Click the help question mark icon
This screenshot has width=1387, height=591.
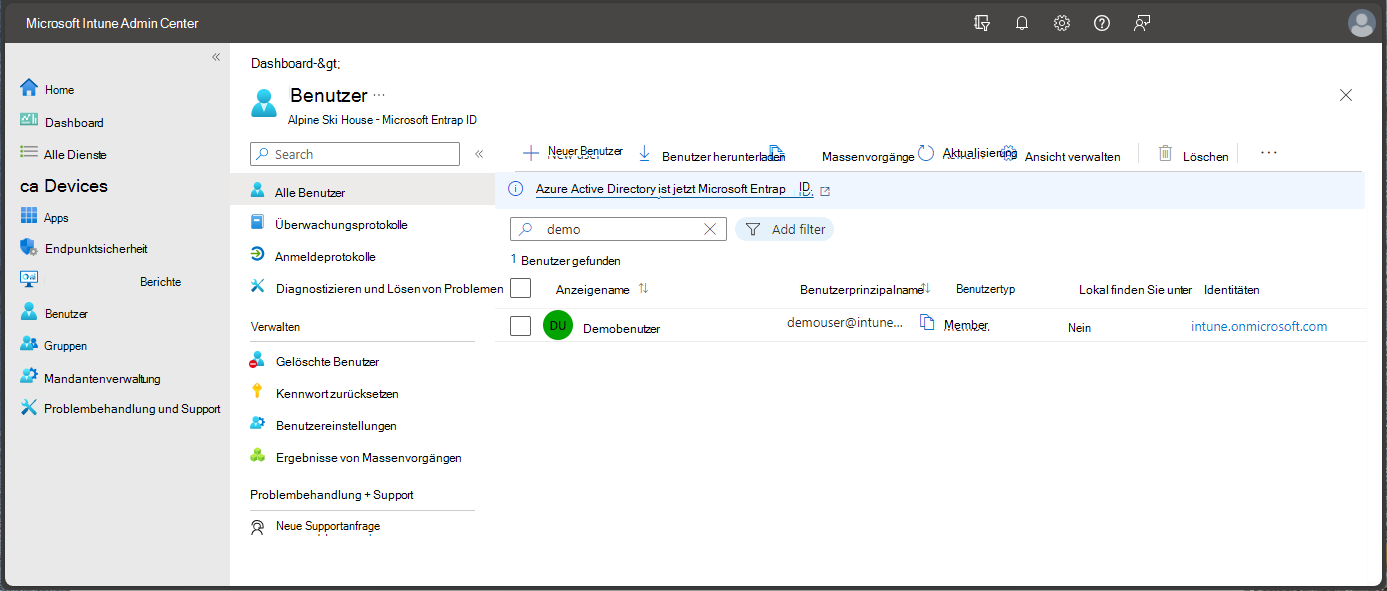coord(1101,23)
